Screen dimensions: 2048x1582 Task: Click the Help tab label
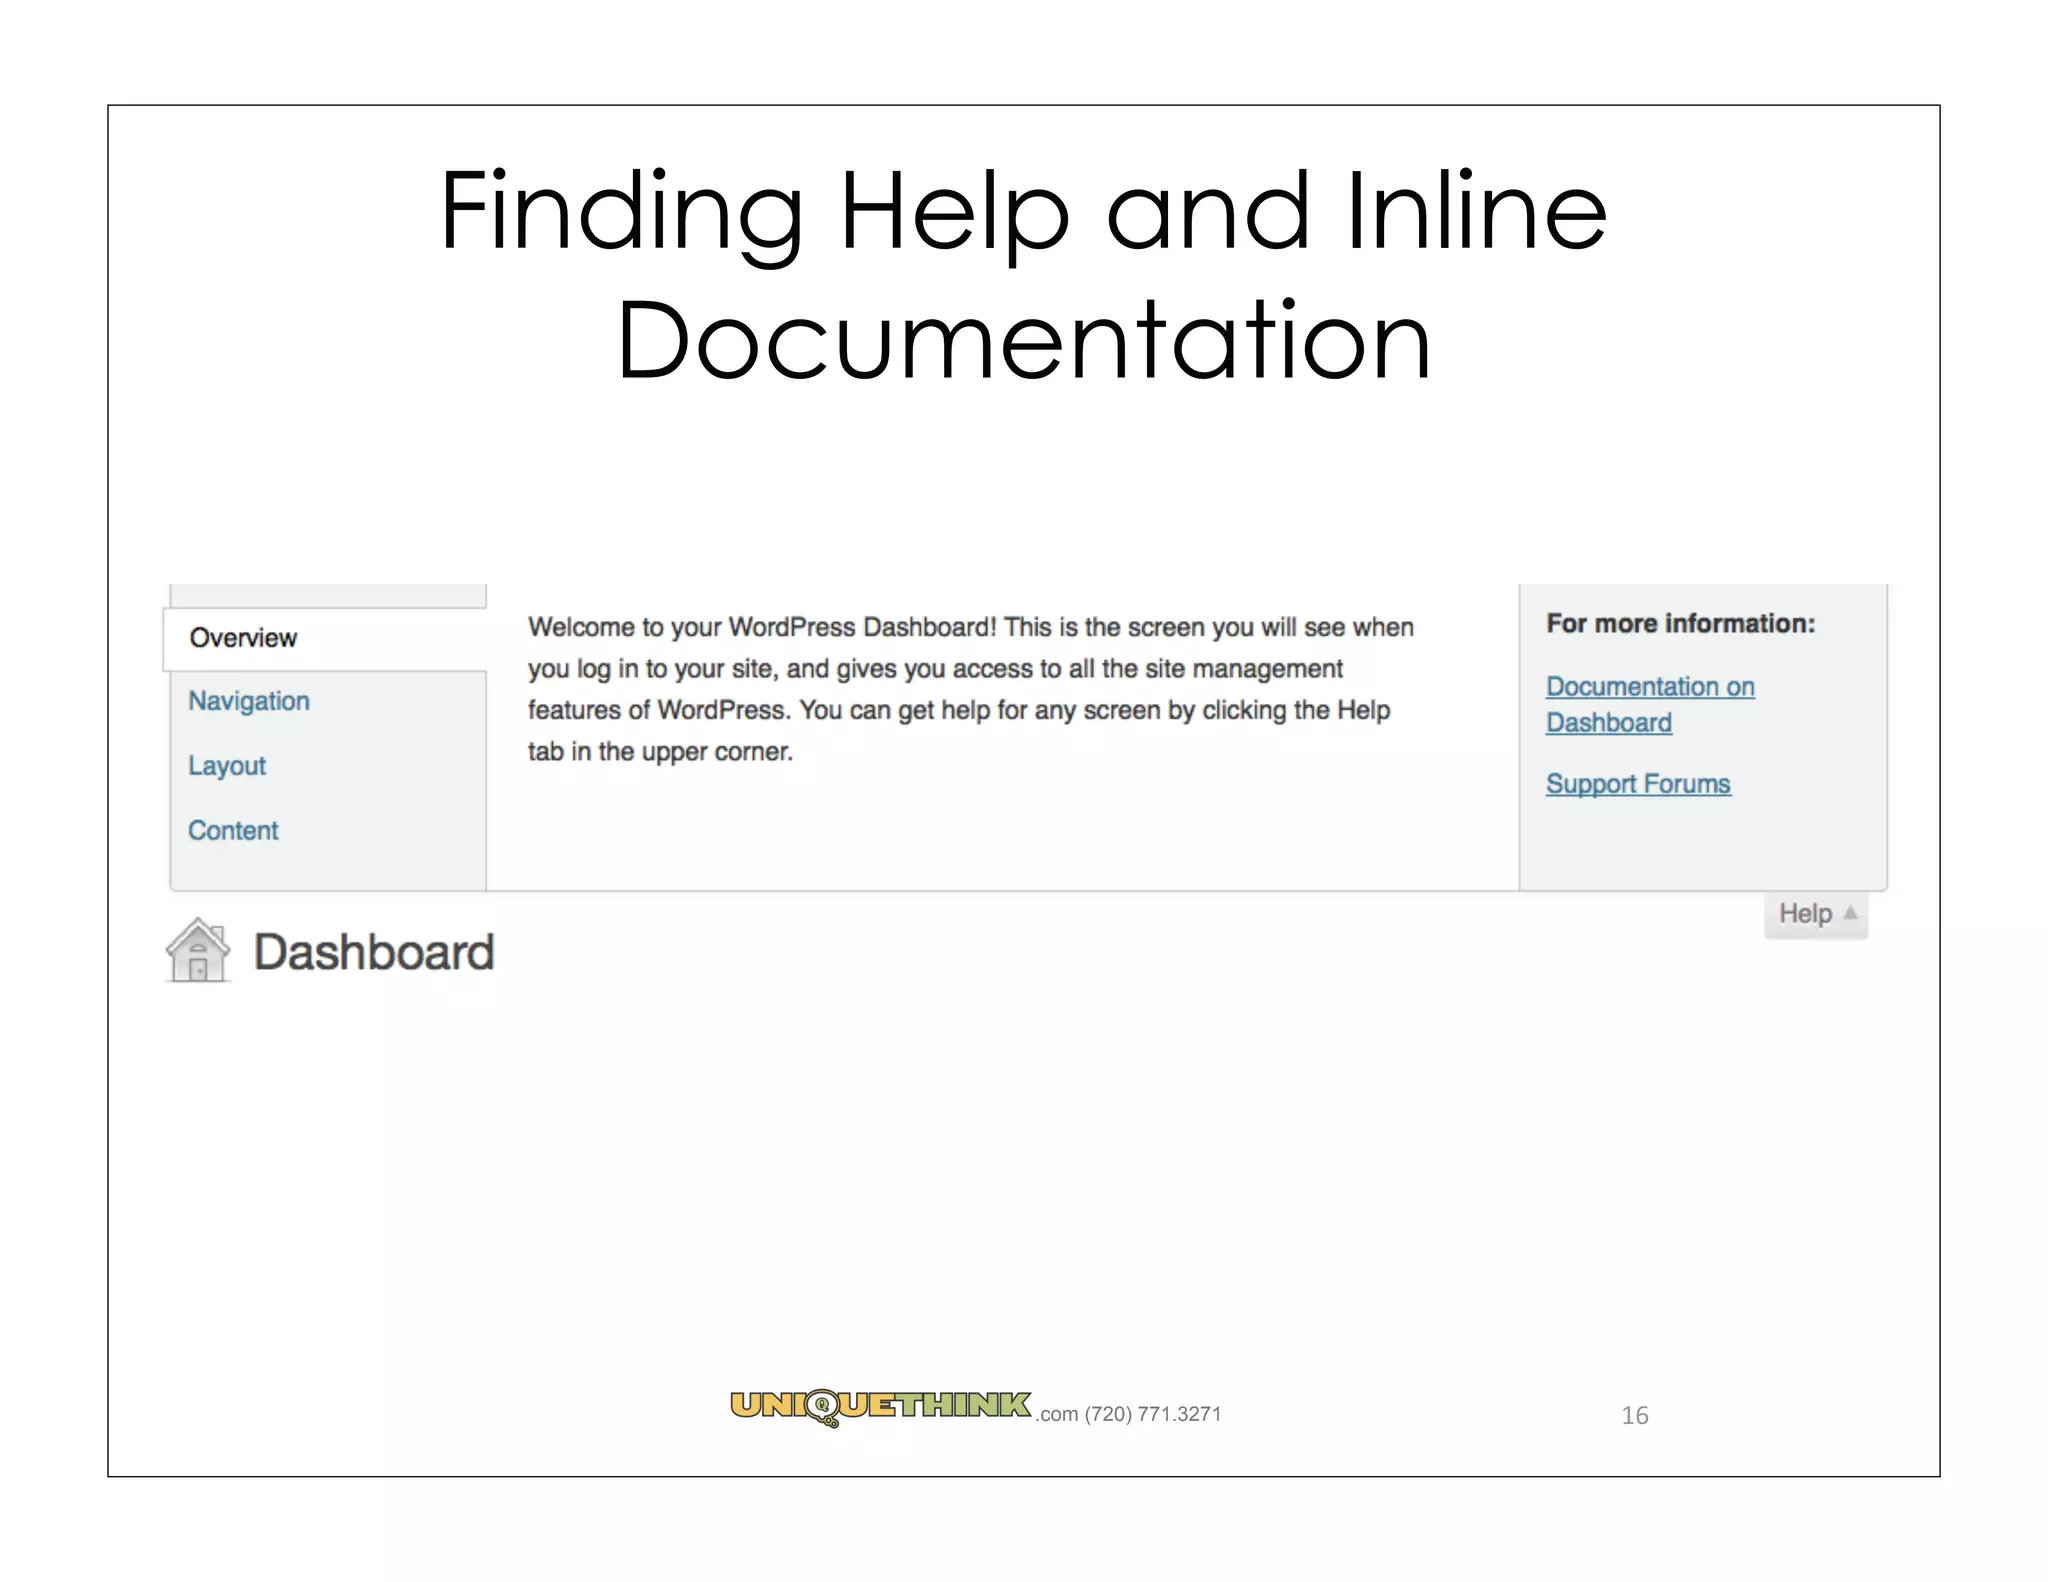pyautogui.click(x=1804, y=914)
